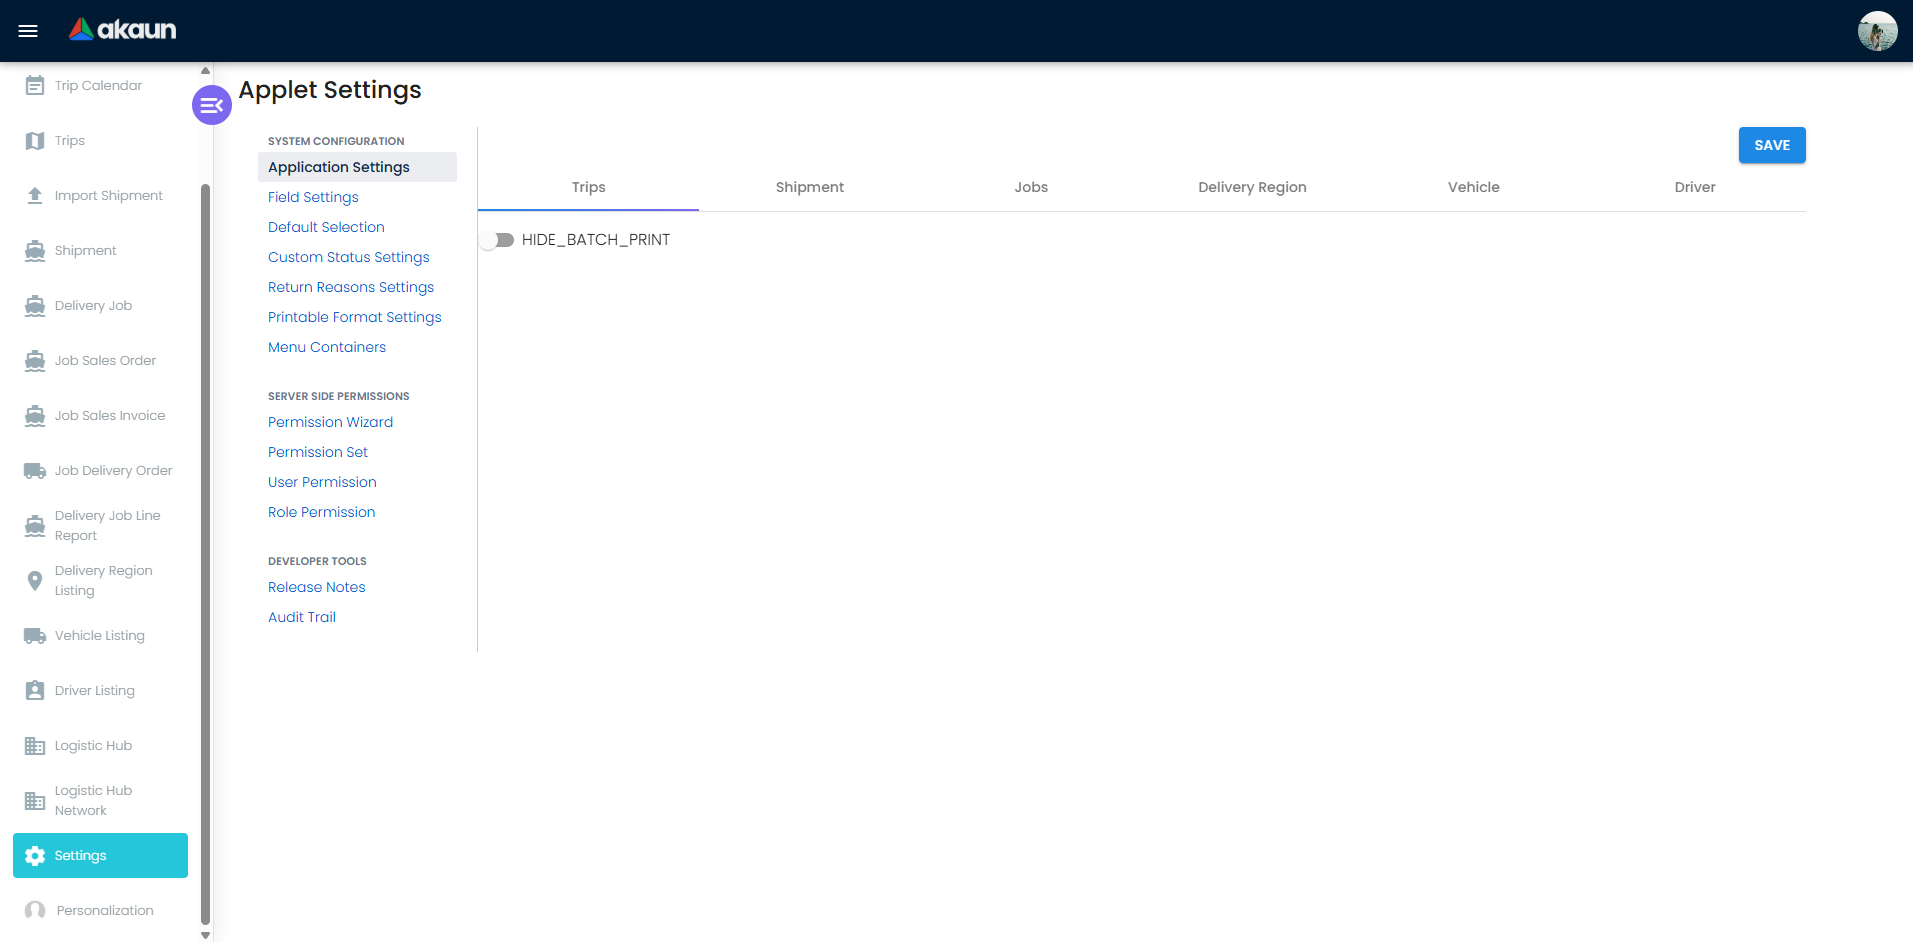Click the Job Sales Invoice icon
1913x942 pixels.
[x=35, y=415]
